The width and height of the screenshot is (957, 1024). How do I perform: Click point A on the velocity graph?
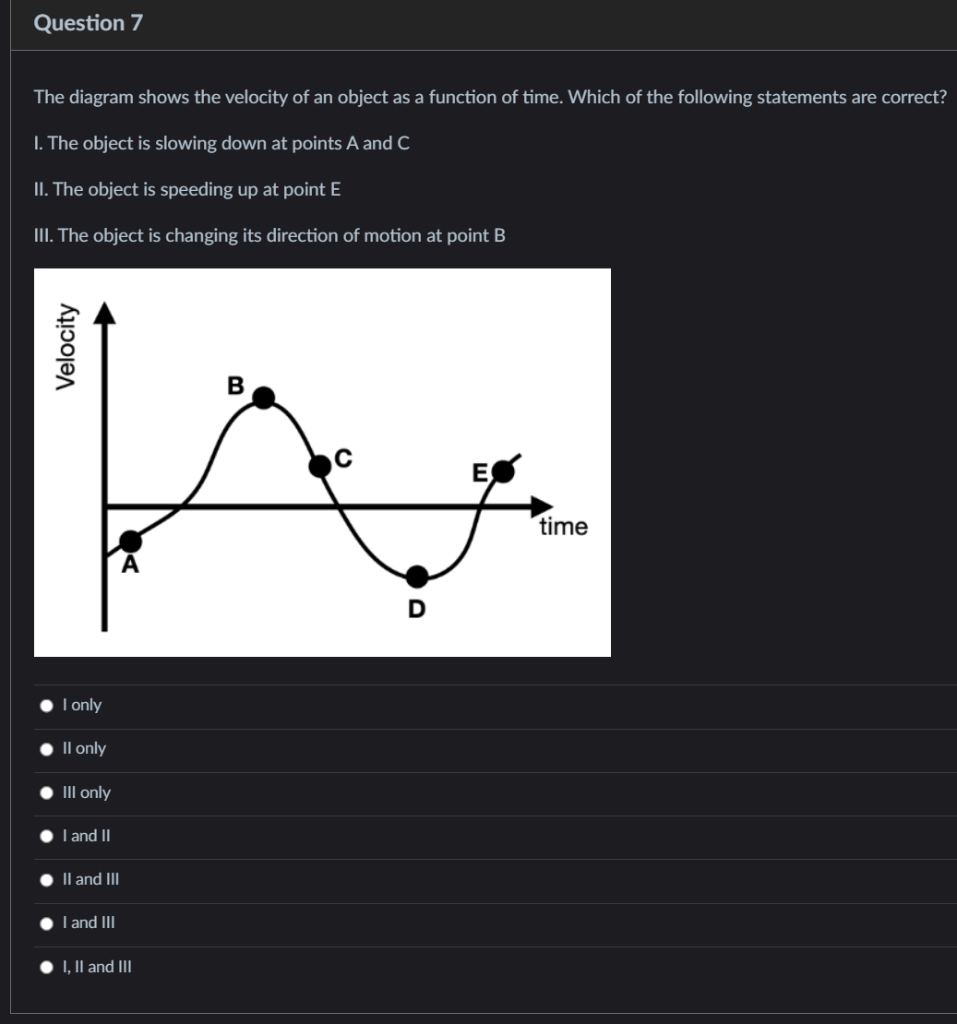131,540
